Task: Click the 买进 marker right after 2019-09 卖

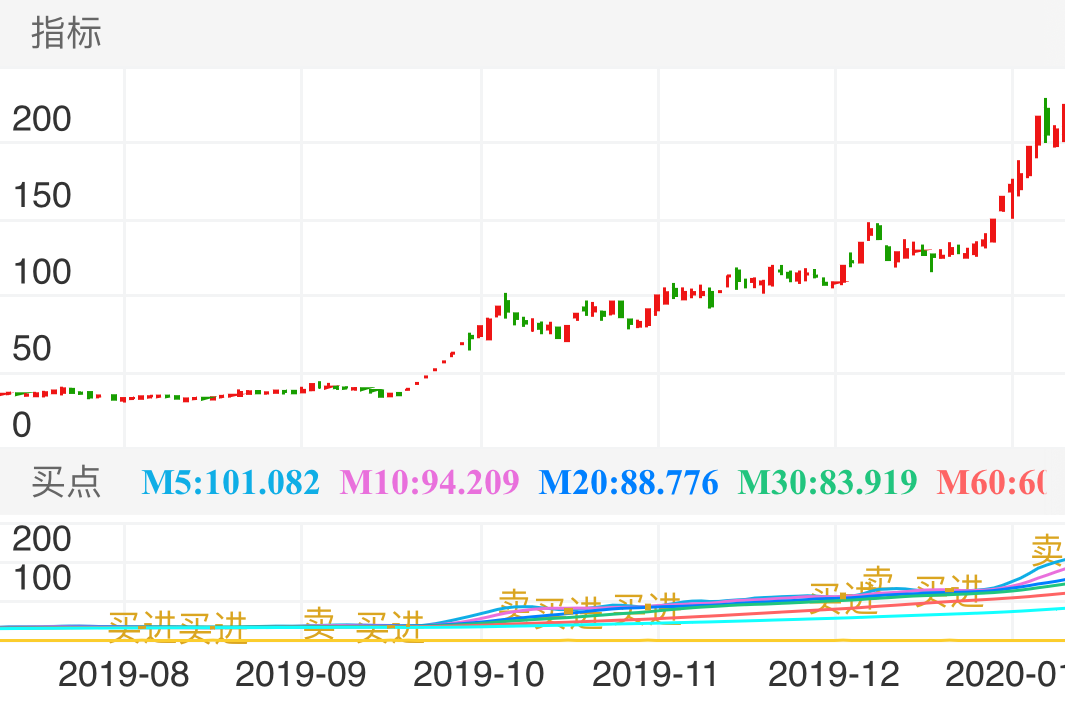Action: 390,628
